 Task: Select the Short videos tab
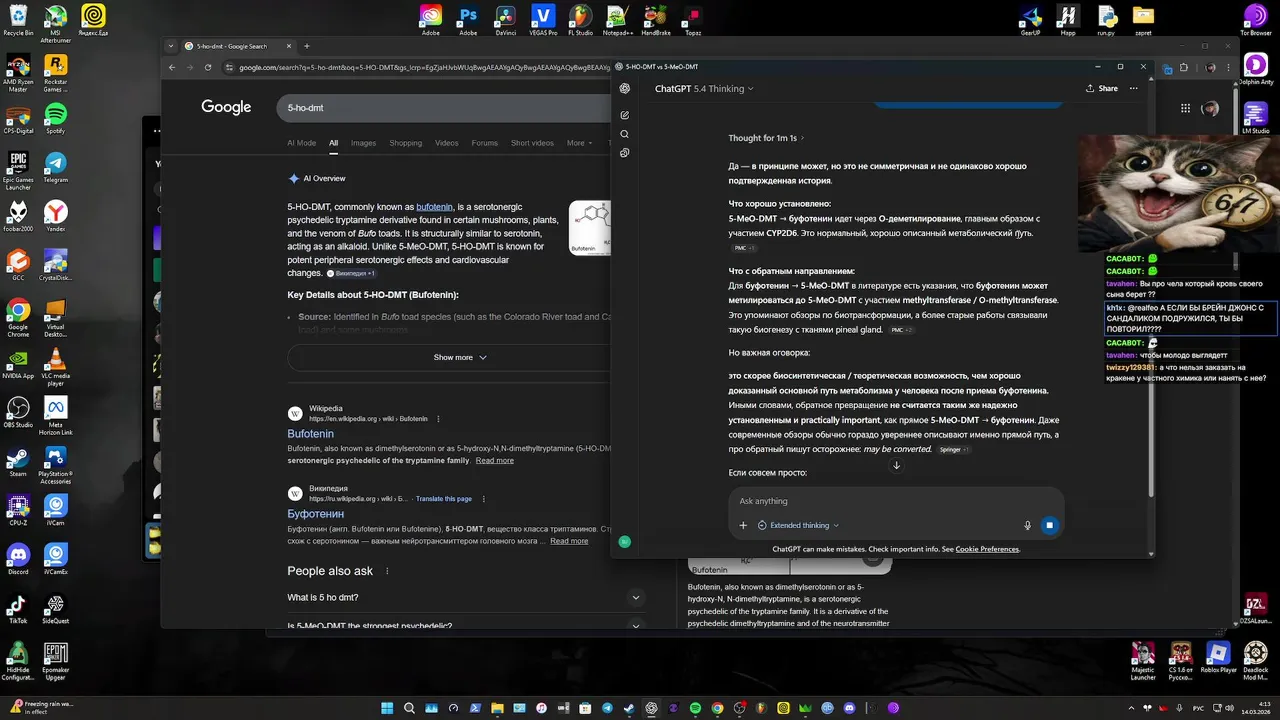coord(532,143)
